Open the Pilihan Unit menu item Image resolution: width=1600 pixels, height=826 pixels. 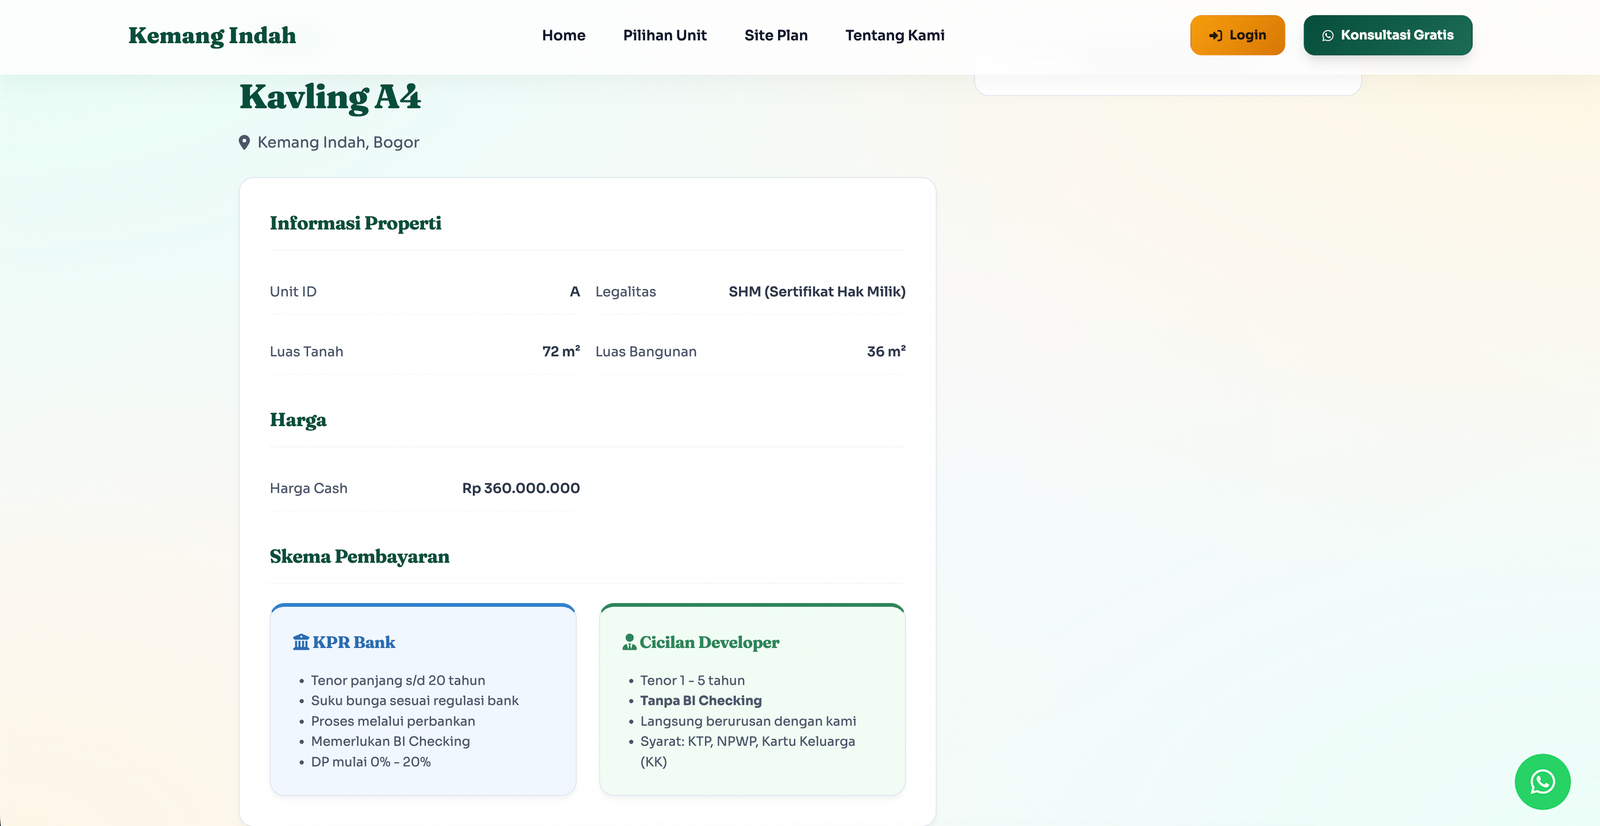coord(665,35)
